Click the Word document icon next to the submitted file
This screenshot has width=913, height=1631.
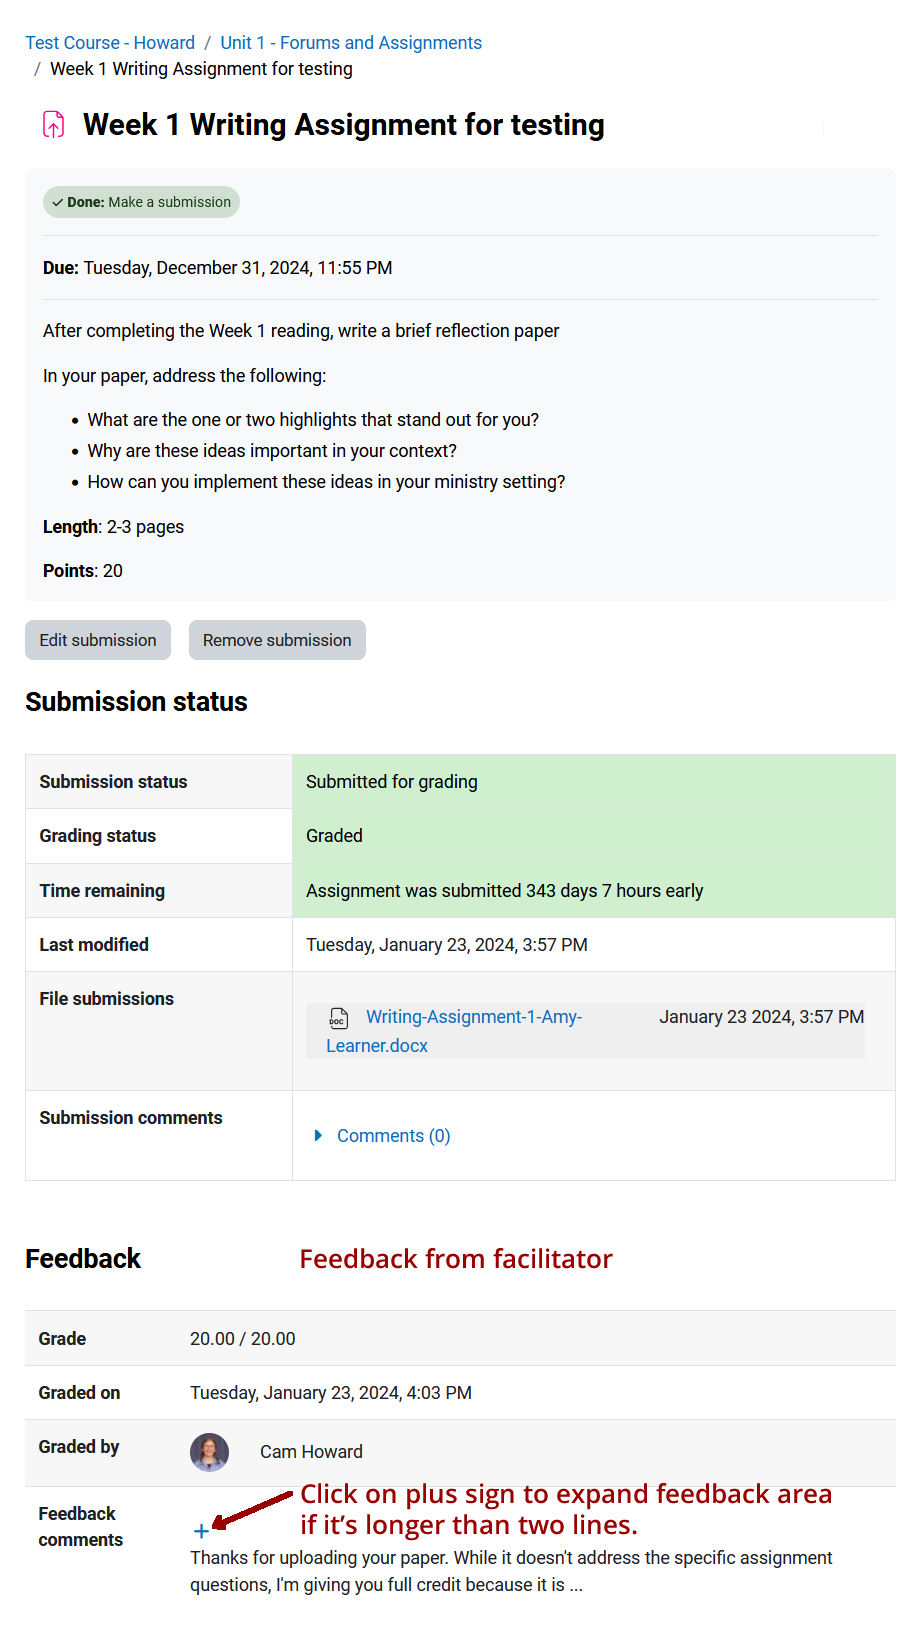tap(338, 1017)
